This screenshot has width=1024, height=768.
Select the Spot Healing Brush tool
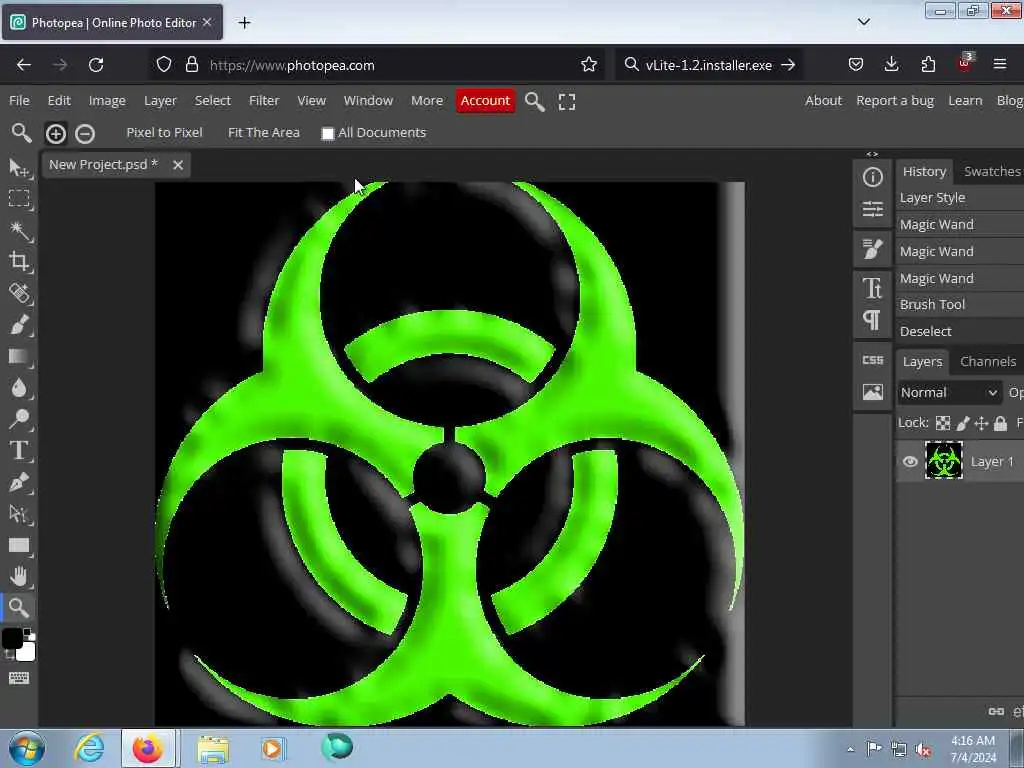click(x=20, y=293)
